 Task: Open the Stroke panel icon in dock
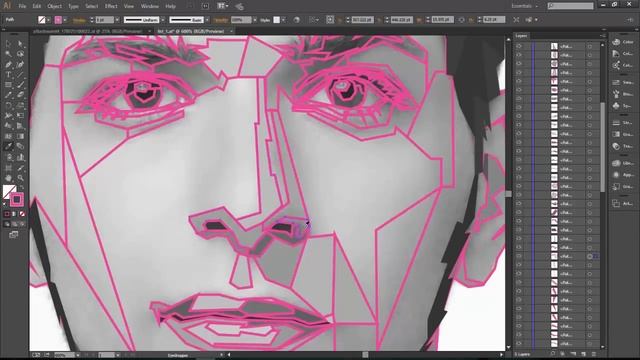tap(616, 123)
